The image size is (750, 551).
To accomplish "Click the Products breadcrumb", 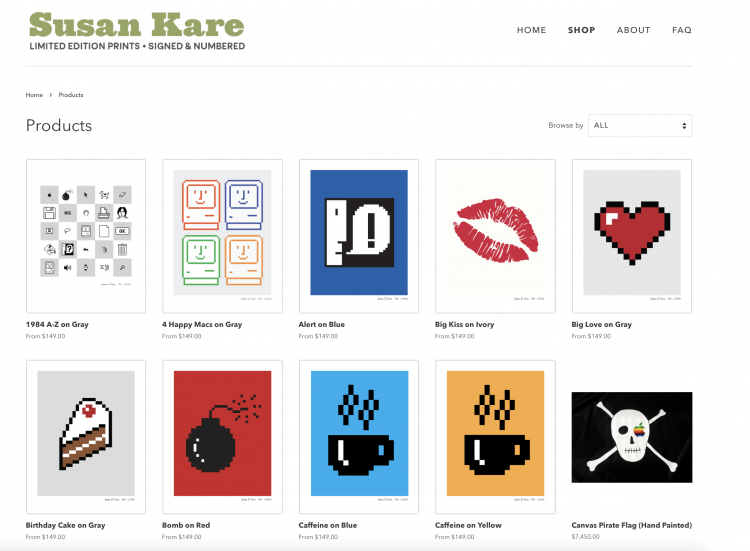I will (71, 95).
